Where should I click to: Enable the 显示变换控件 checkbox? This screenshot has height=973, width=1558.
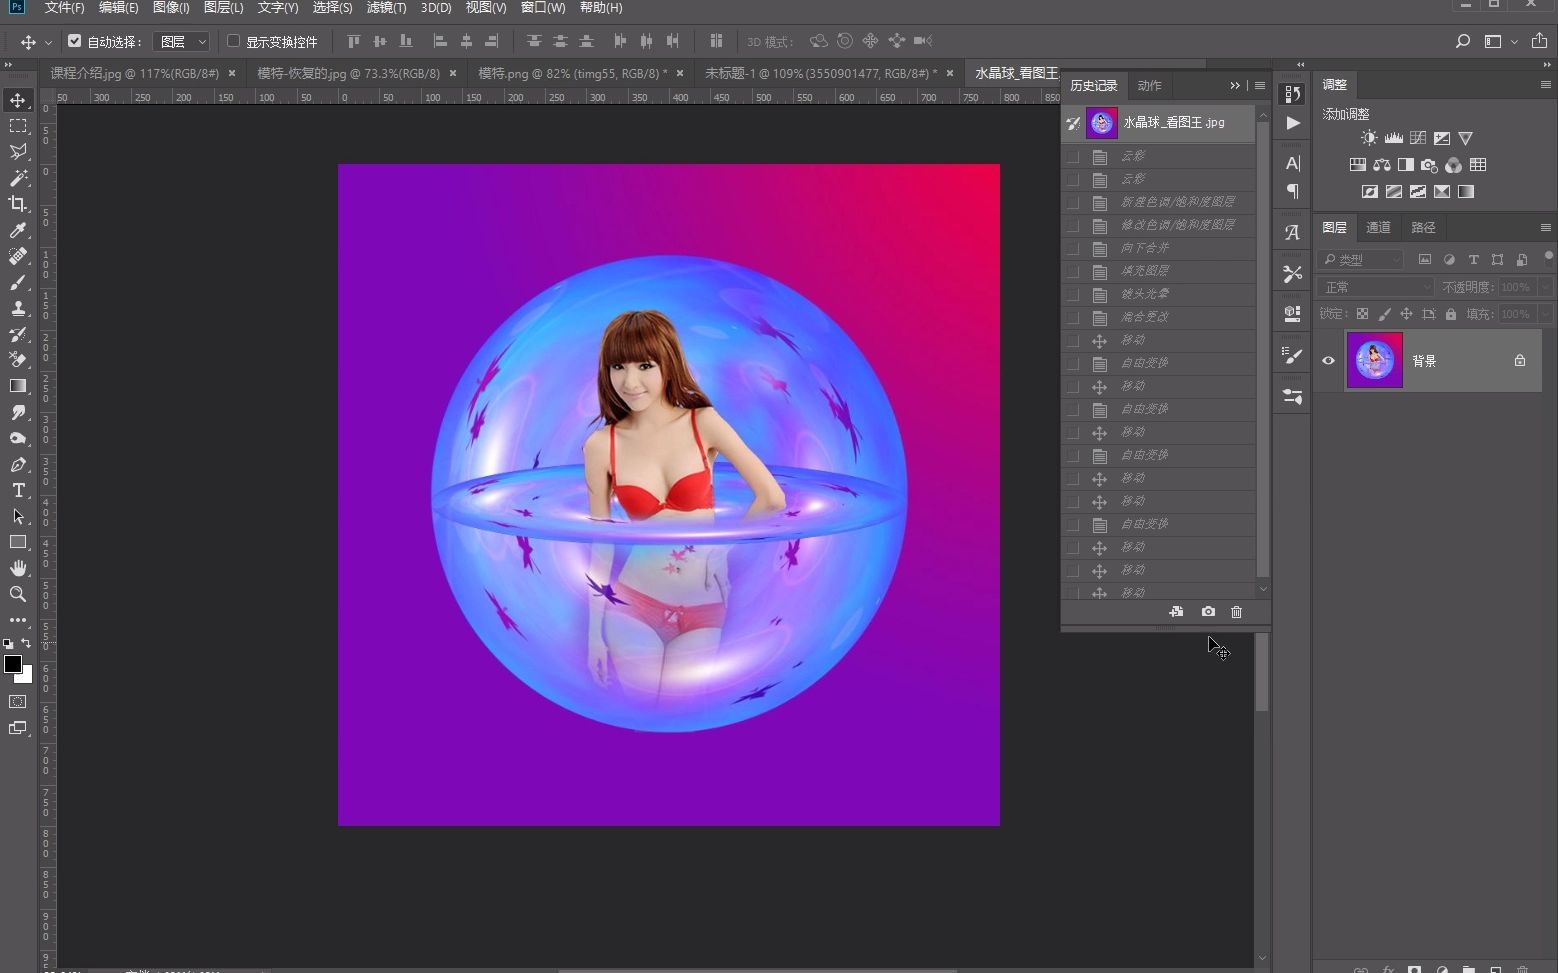point(231,41)
